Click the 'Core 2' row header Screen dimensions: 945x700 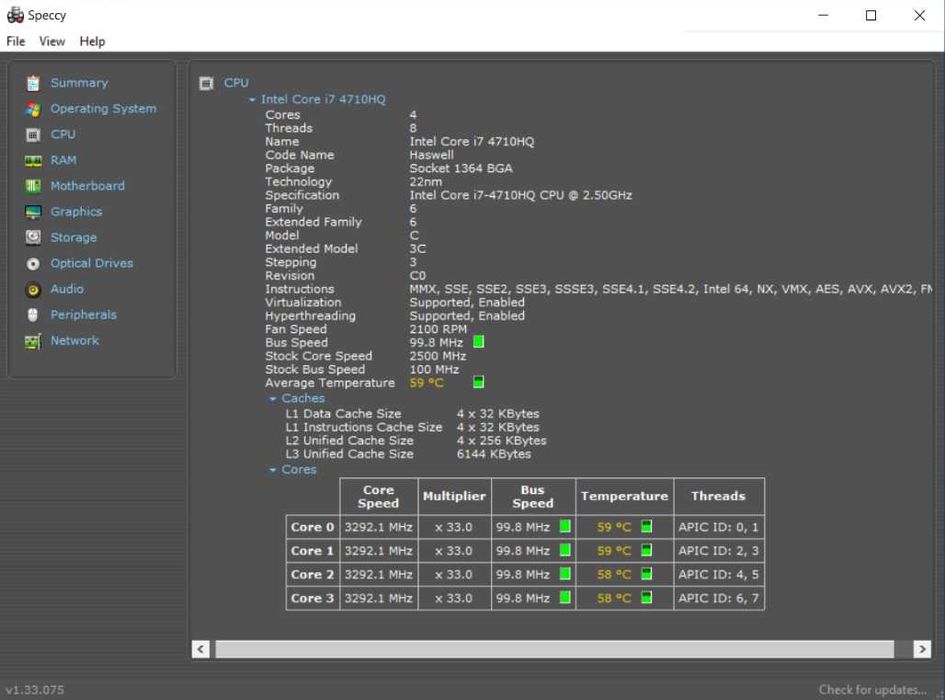pos(312,575)
